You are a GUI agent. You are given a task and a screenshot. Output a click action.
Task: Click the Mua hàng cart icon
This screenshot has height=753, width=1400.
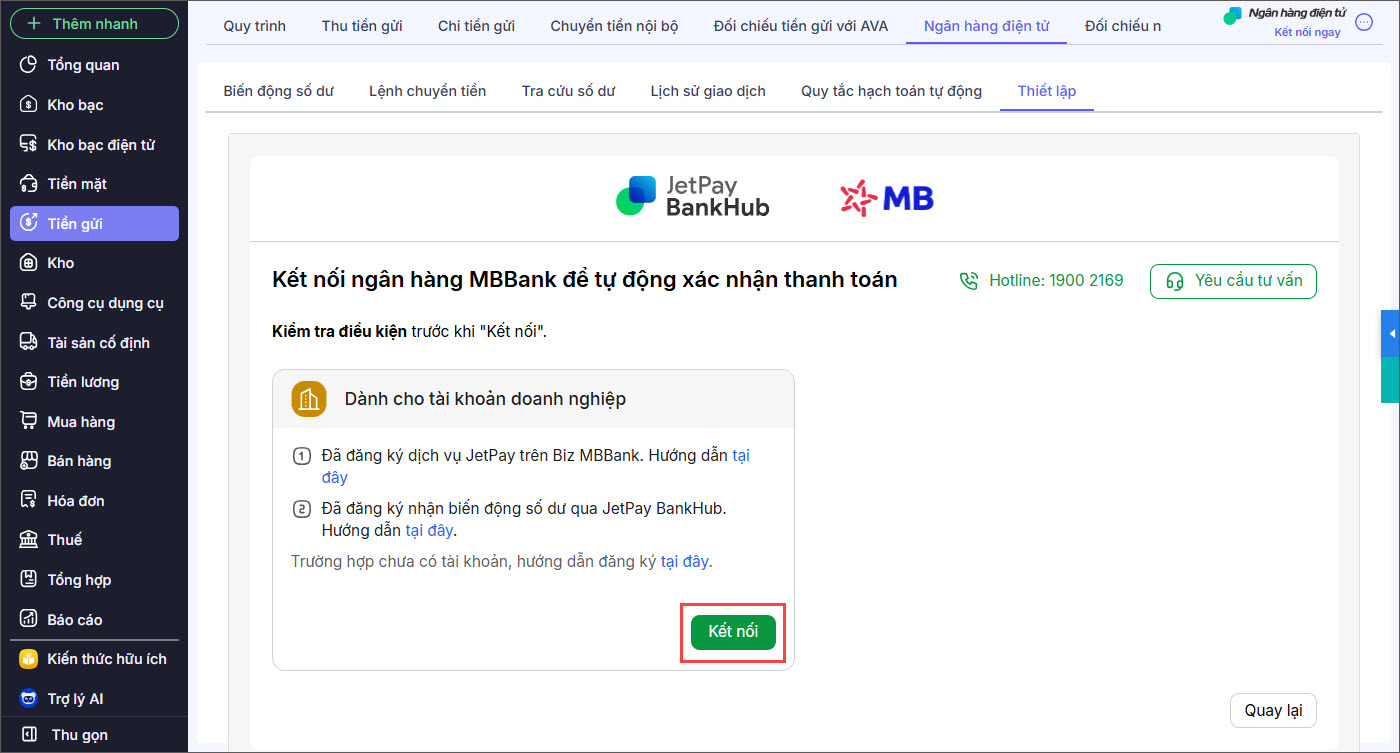[x=29, y=422]
